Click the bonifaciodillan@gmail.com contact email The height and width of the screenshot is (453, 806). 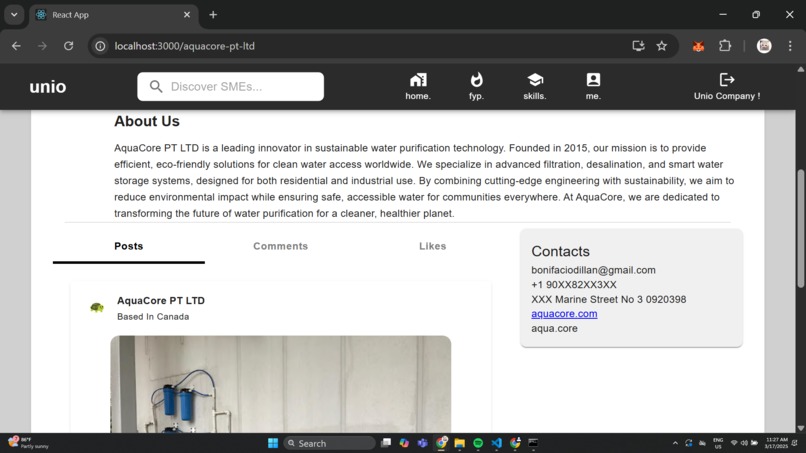coord(593,270)
